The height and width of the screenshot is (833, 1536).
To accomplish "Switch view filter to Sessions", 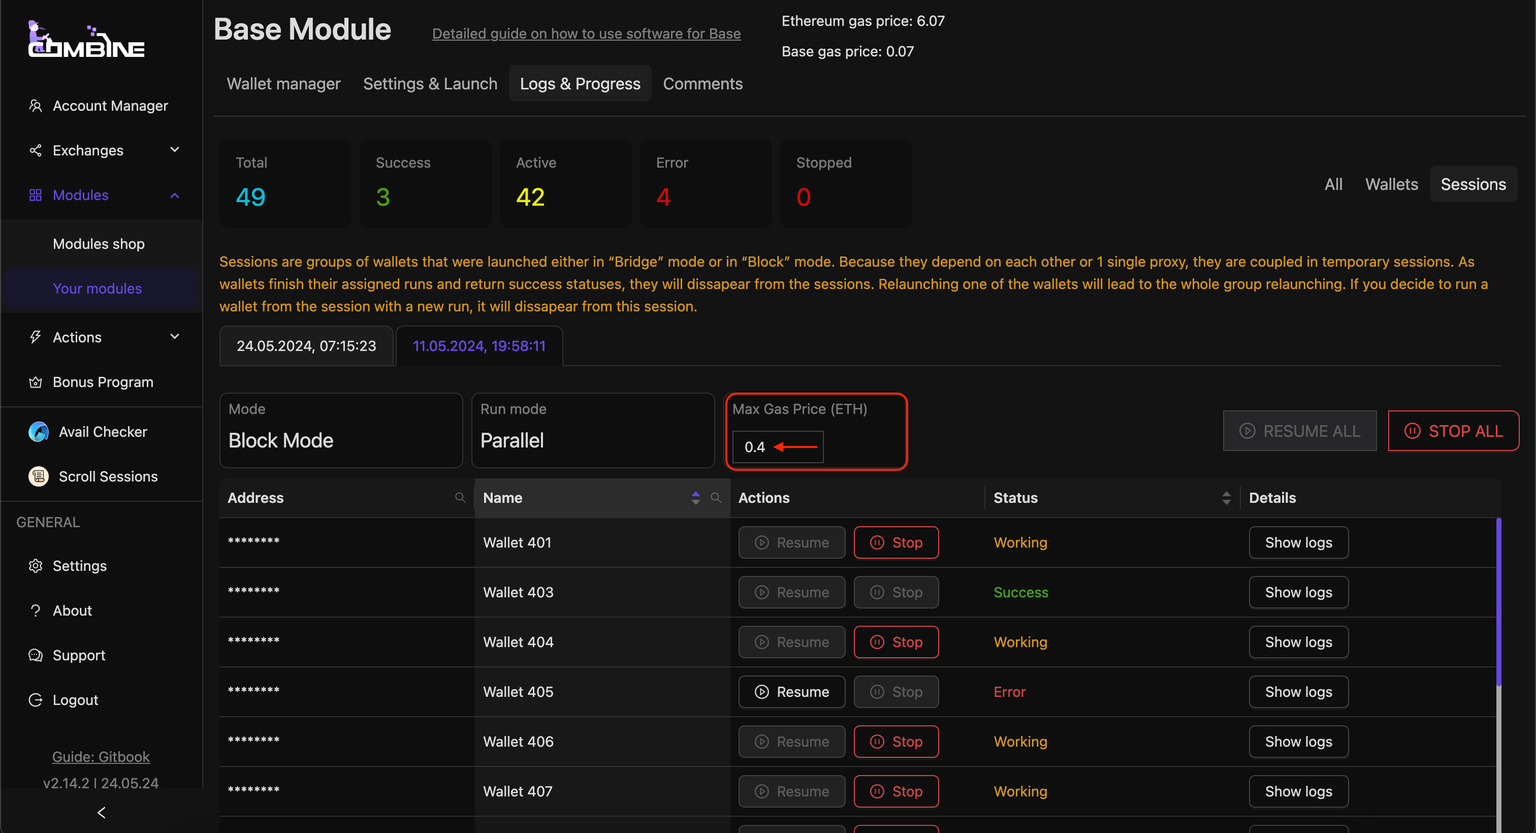I will pos(1472,185).
